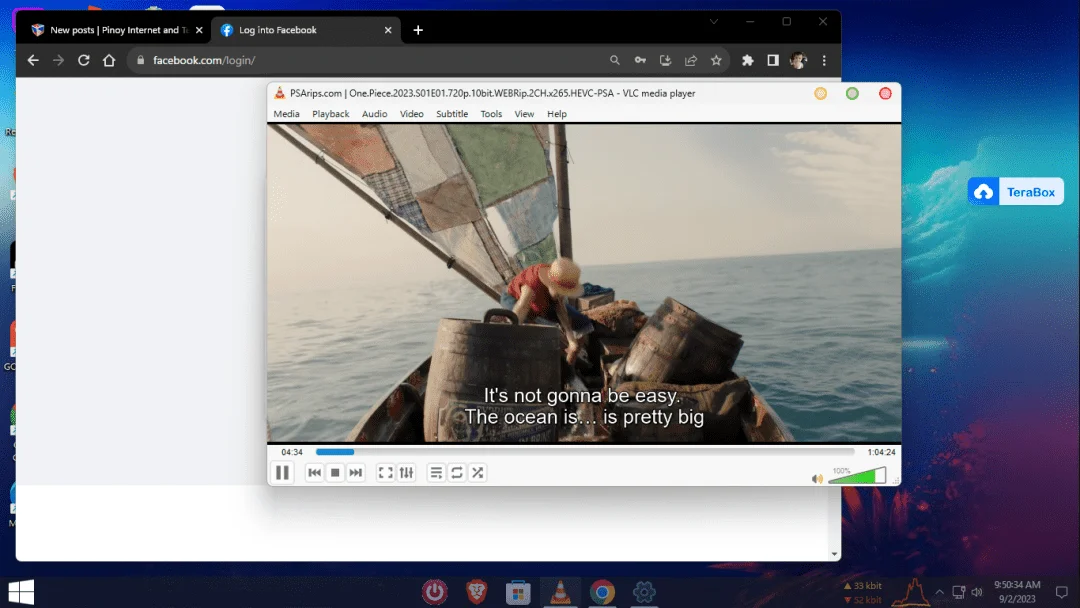Open the Audio menu in VLC
Screen dimensions: 1080x608
375,114
